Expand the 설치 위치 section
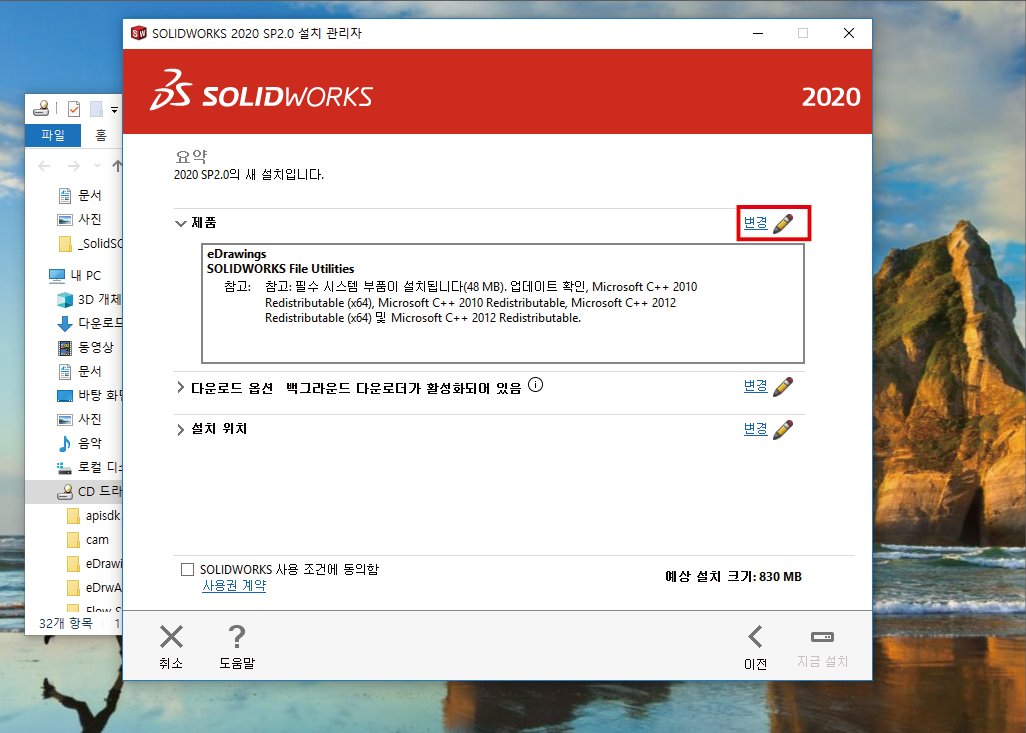Screen dimensions: 1026x733 click(181, 429)
